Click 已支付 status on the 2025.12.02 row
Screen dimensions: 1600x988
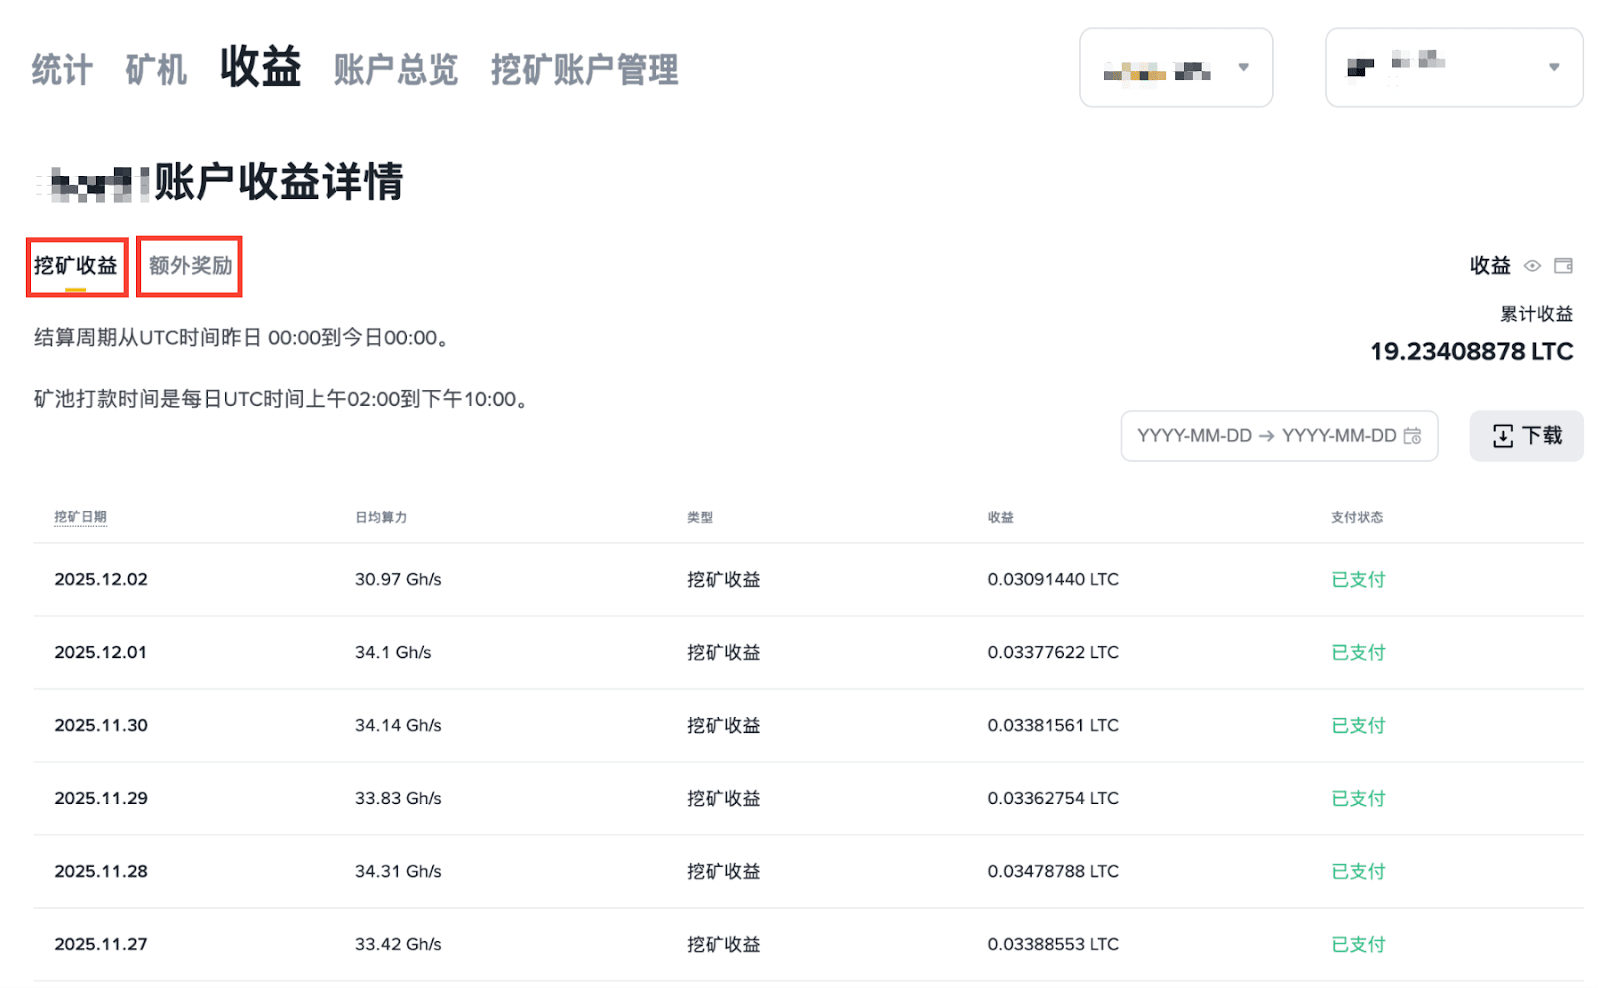(x=1357, y=579)
